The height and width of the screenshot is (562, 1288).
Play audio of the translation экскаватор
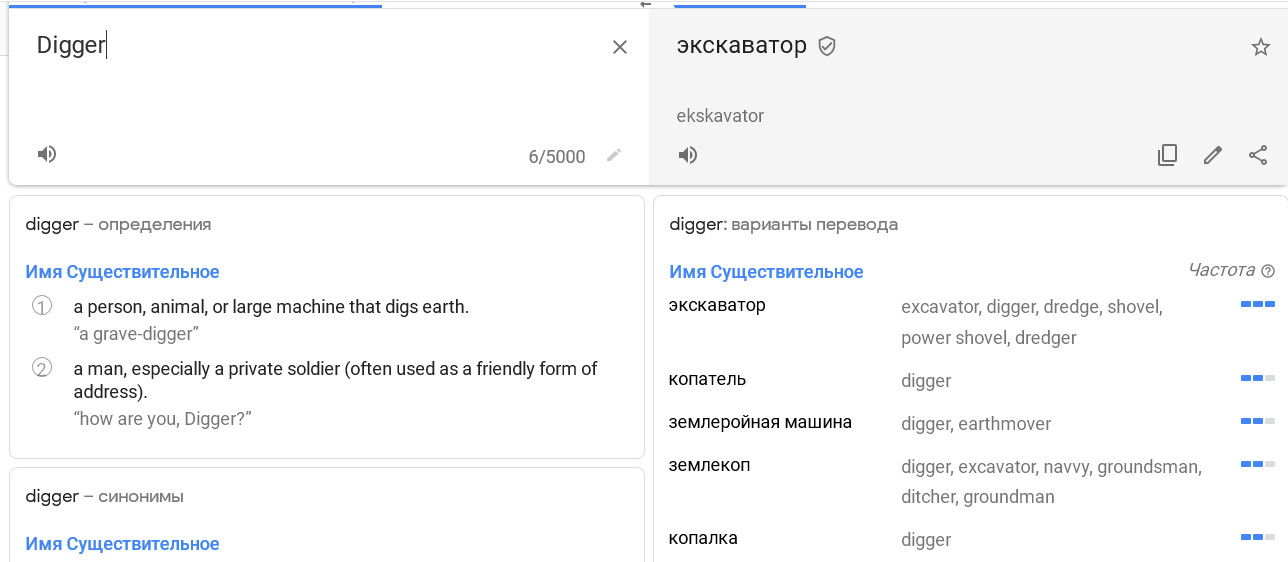point(688,155)
